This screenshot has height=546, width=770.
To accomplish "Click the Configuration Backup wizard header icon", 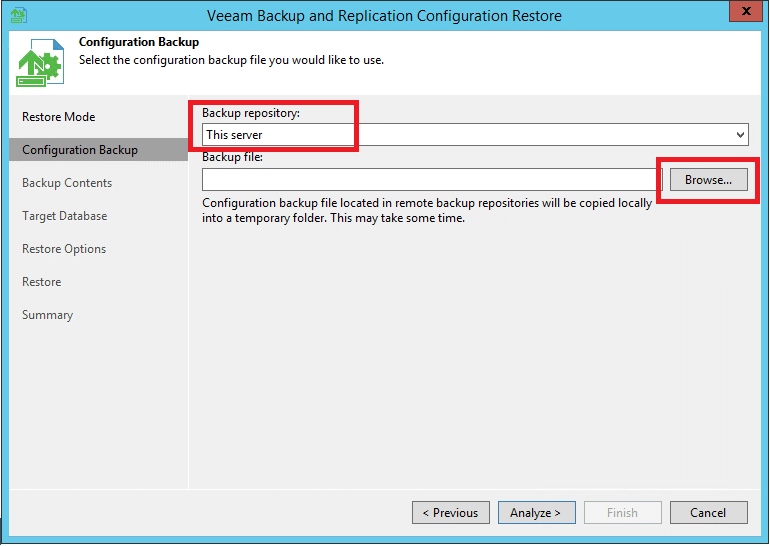I will coord(40,63).
